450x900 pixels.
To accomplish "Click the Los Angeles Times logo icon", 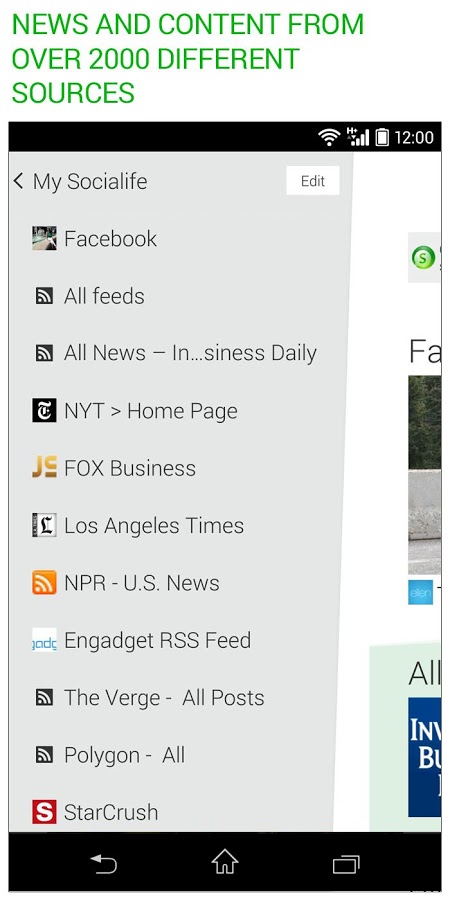I will point(44,525).
